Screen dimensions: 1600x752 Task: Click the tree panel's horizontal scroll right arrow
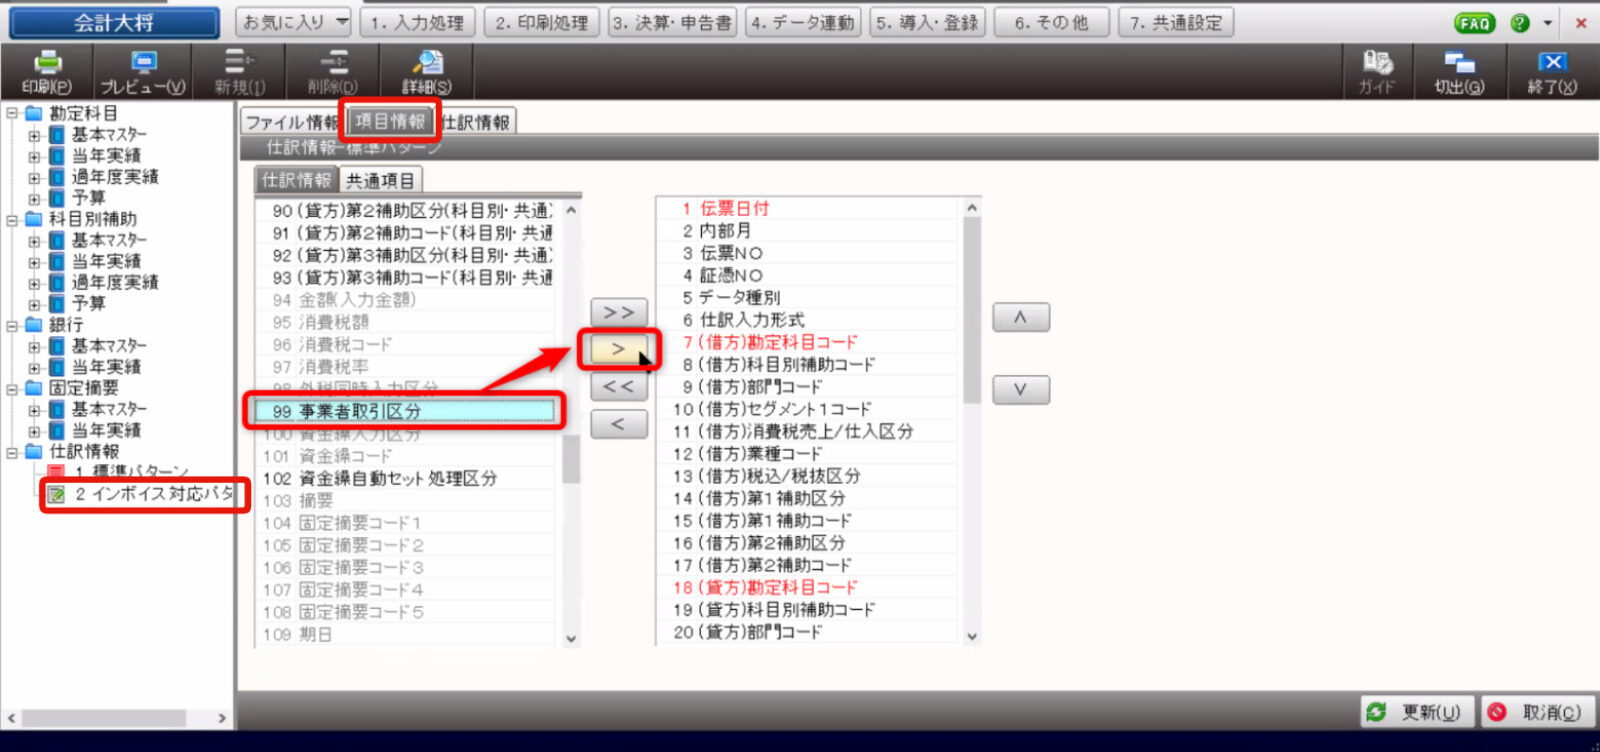click(222, 718)
